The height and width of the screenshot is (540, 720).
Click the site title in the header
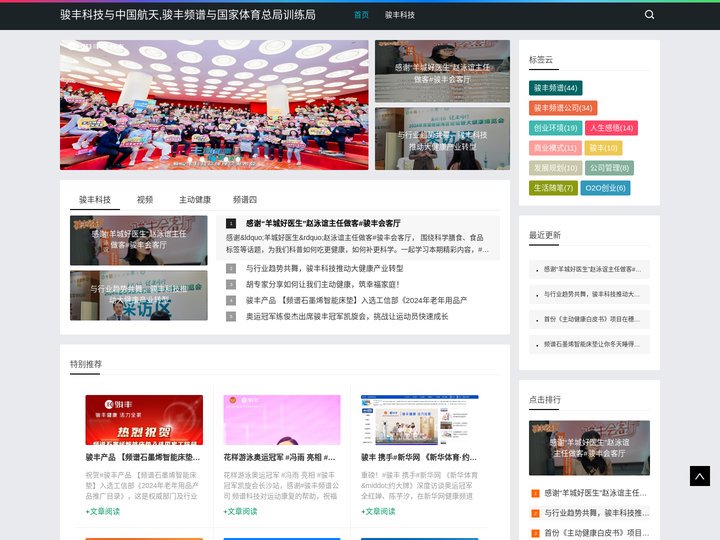(188, 15)
